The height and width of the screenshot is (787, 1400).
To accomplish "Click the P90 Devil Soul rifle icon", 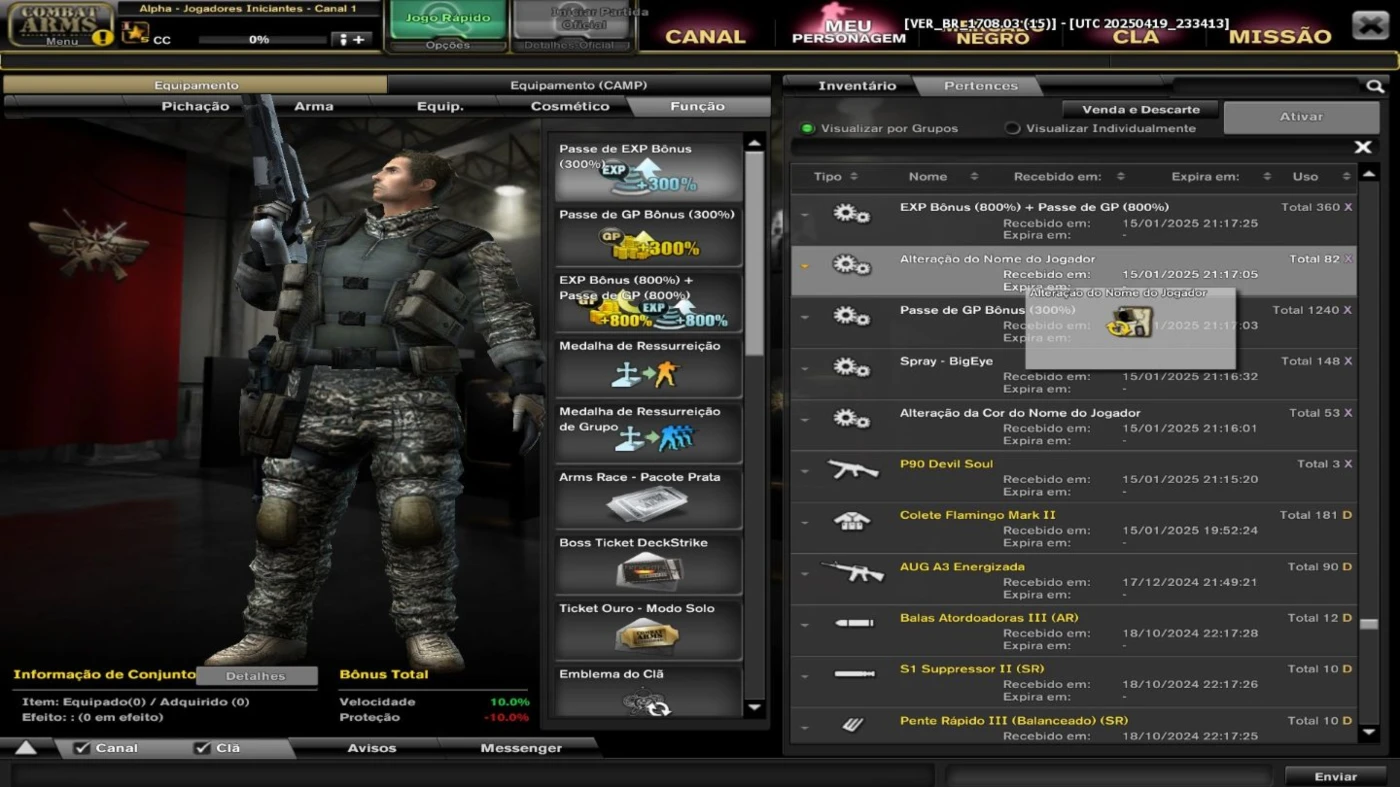I will pyautogui.click(x=853, y=469).
